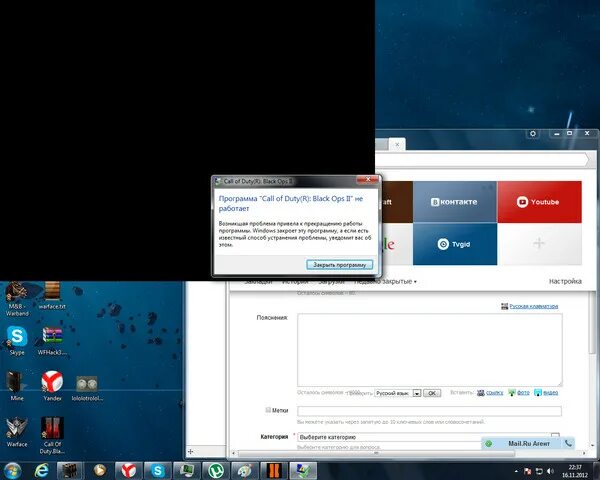Open the Youtube tile in the browser
The width and height of the screenshot is (600, 480).
coord(539,202)
